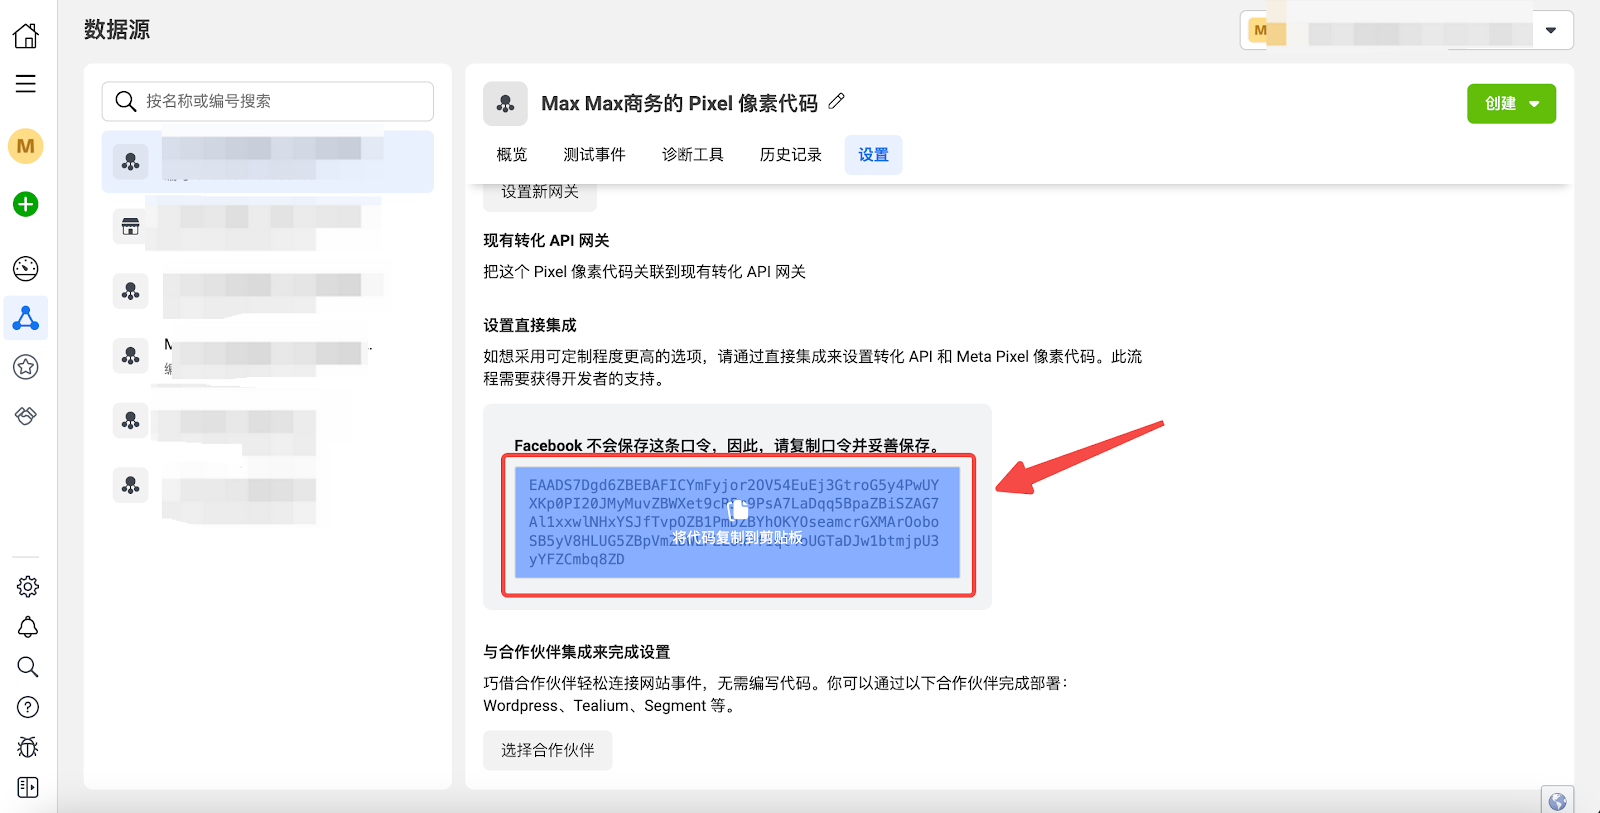
Task: Switch to the 测试事件 tab
Action: pos(594,155)
